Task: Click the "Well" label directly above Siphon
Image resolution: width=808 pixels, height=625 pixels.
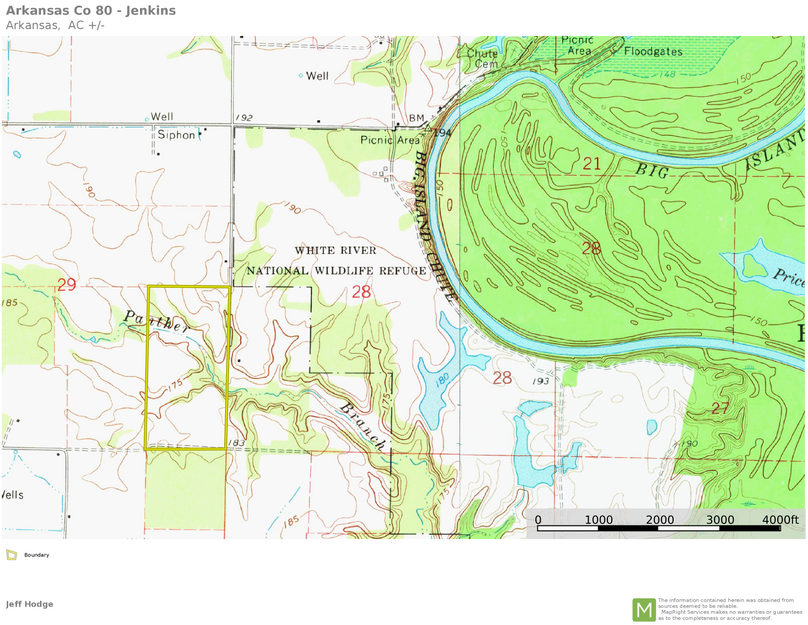Action: click(x=162, y=116)
